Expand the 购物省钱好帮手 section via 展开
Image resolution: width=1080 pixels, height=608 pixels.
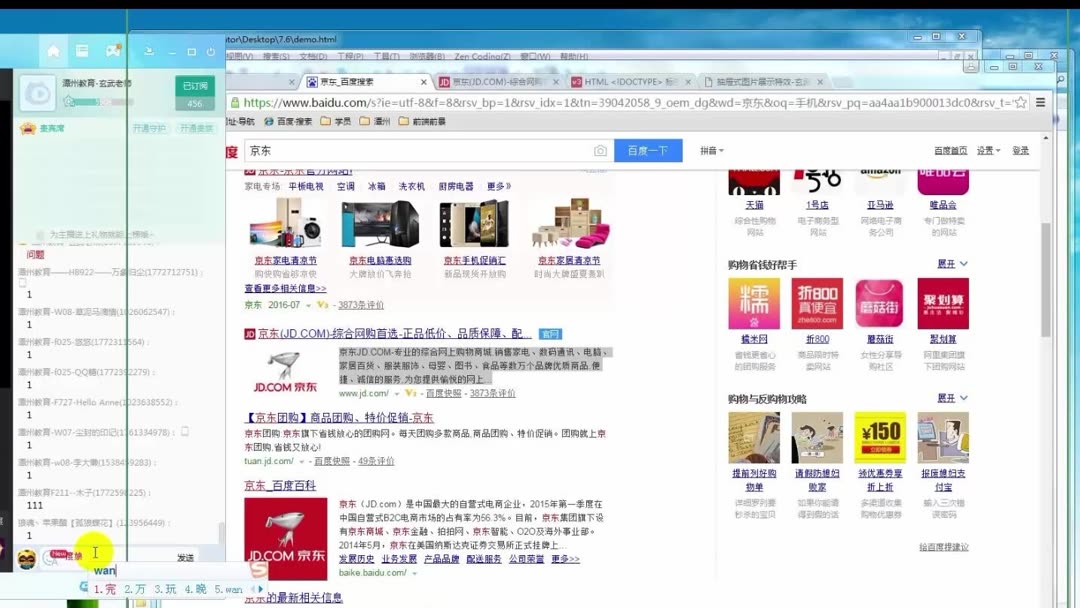pos(948,263)
